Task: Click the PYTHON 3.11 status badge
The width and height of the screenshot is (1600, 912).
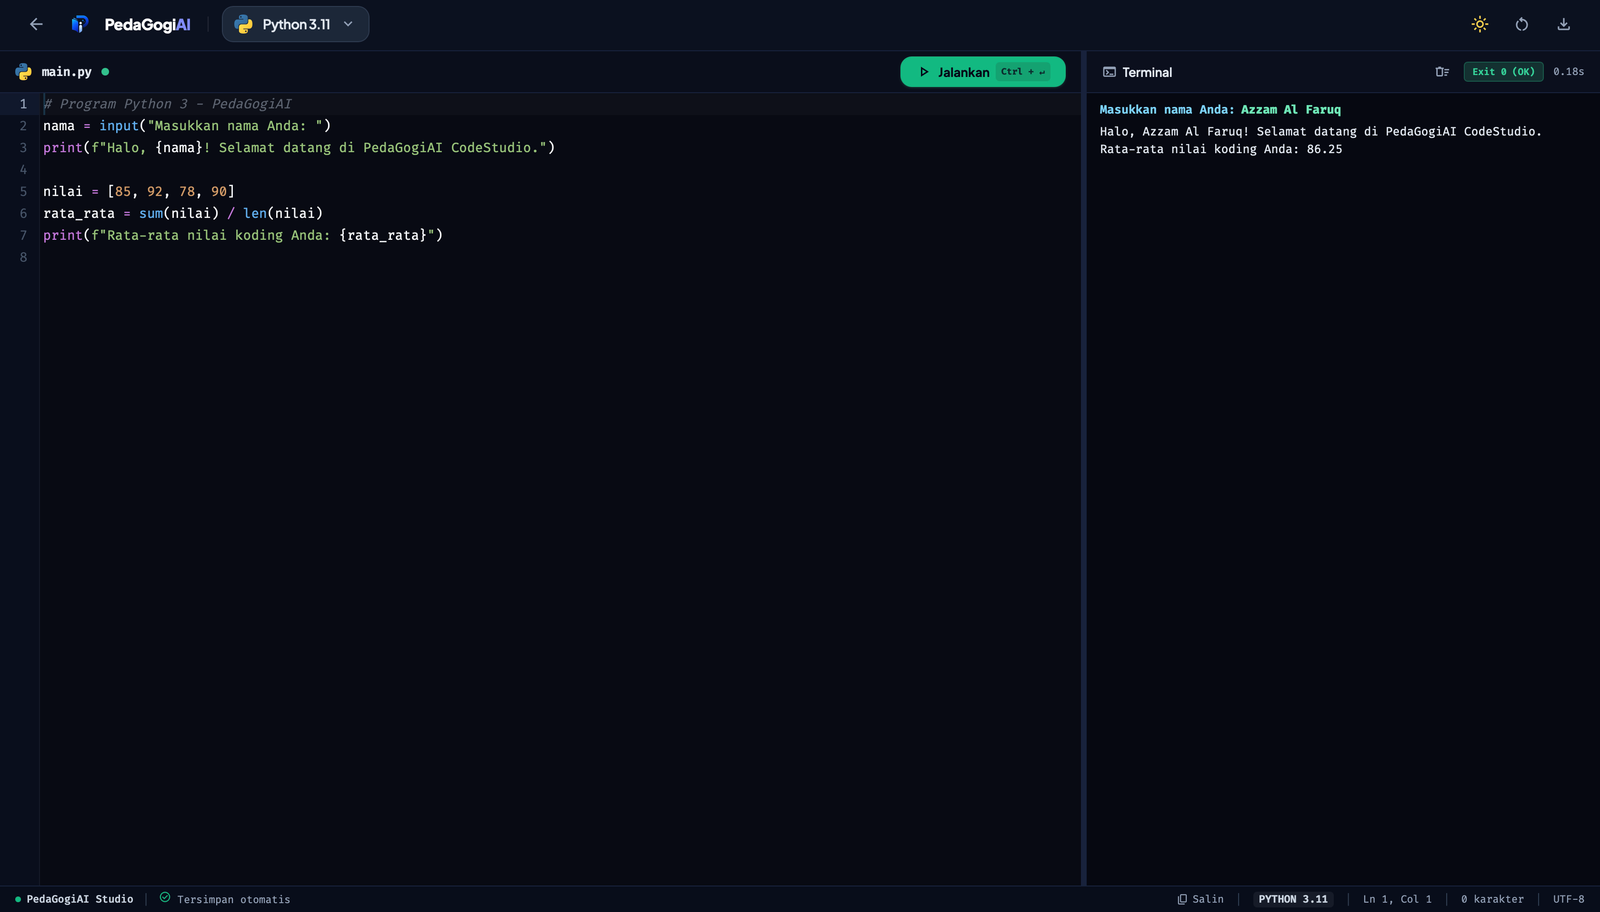Action: [x=1293, y=899]
